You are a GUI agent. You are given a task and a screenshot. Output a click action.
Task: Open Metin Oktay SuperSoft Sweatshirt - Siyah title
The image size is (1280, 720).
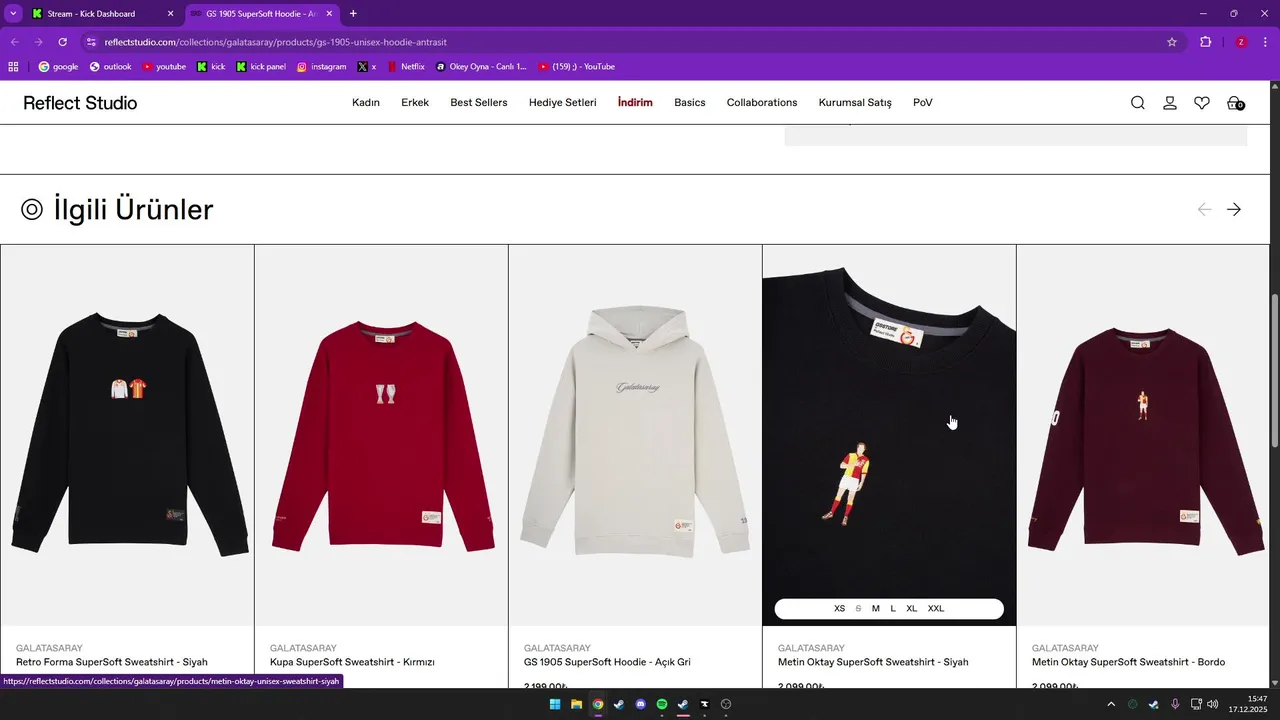873,662
